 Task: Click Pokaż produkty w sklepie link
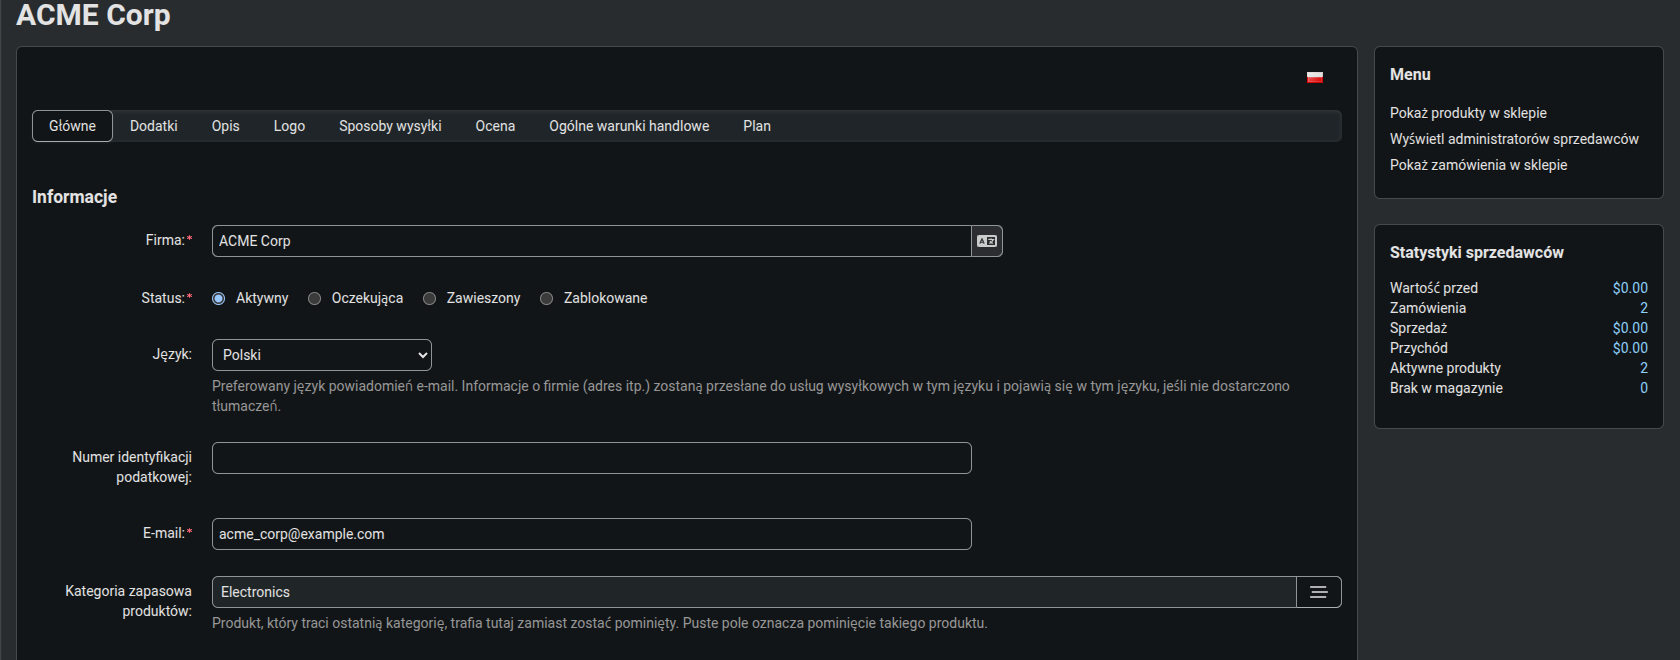point(1468,113)
